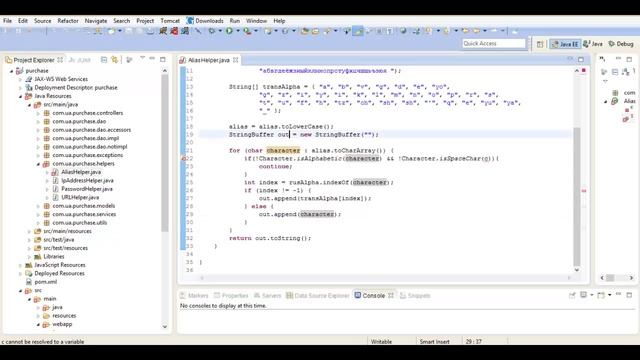The image size is (640, 360).
Task: Expand com.ua.purchase.controllers package
Action: click(x=38, y=113)
